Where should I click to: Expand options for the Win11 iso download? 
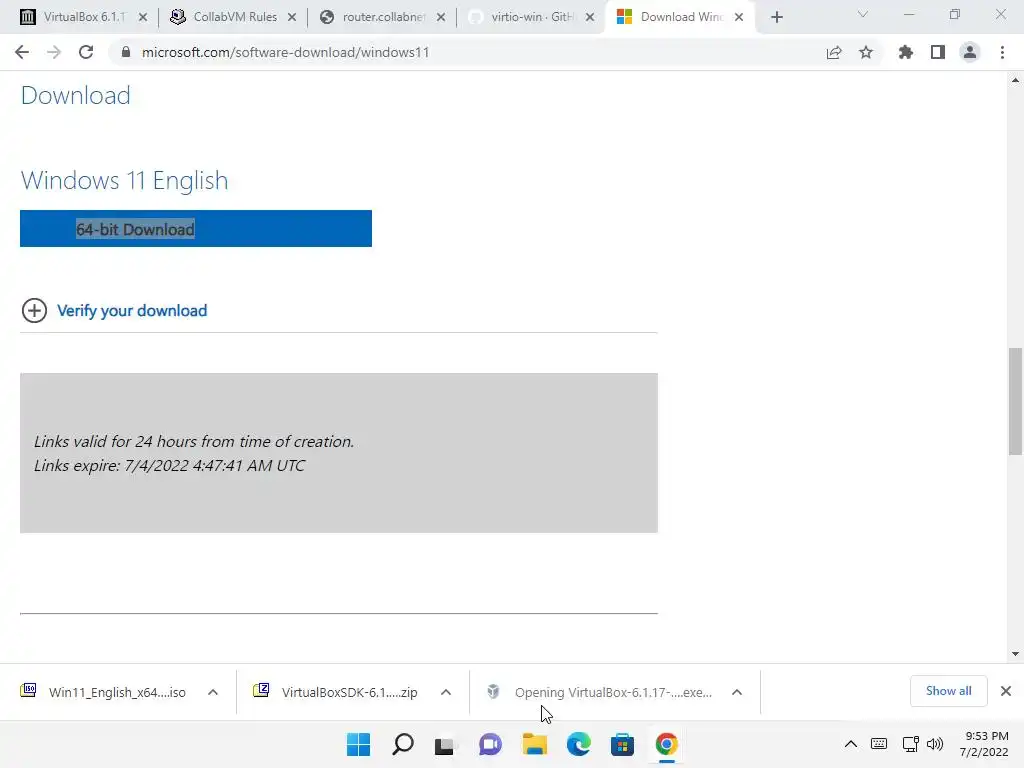pyautogui.click(x=213, y=692)
